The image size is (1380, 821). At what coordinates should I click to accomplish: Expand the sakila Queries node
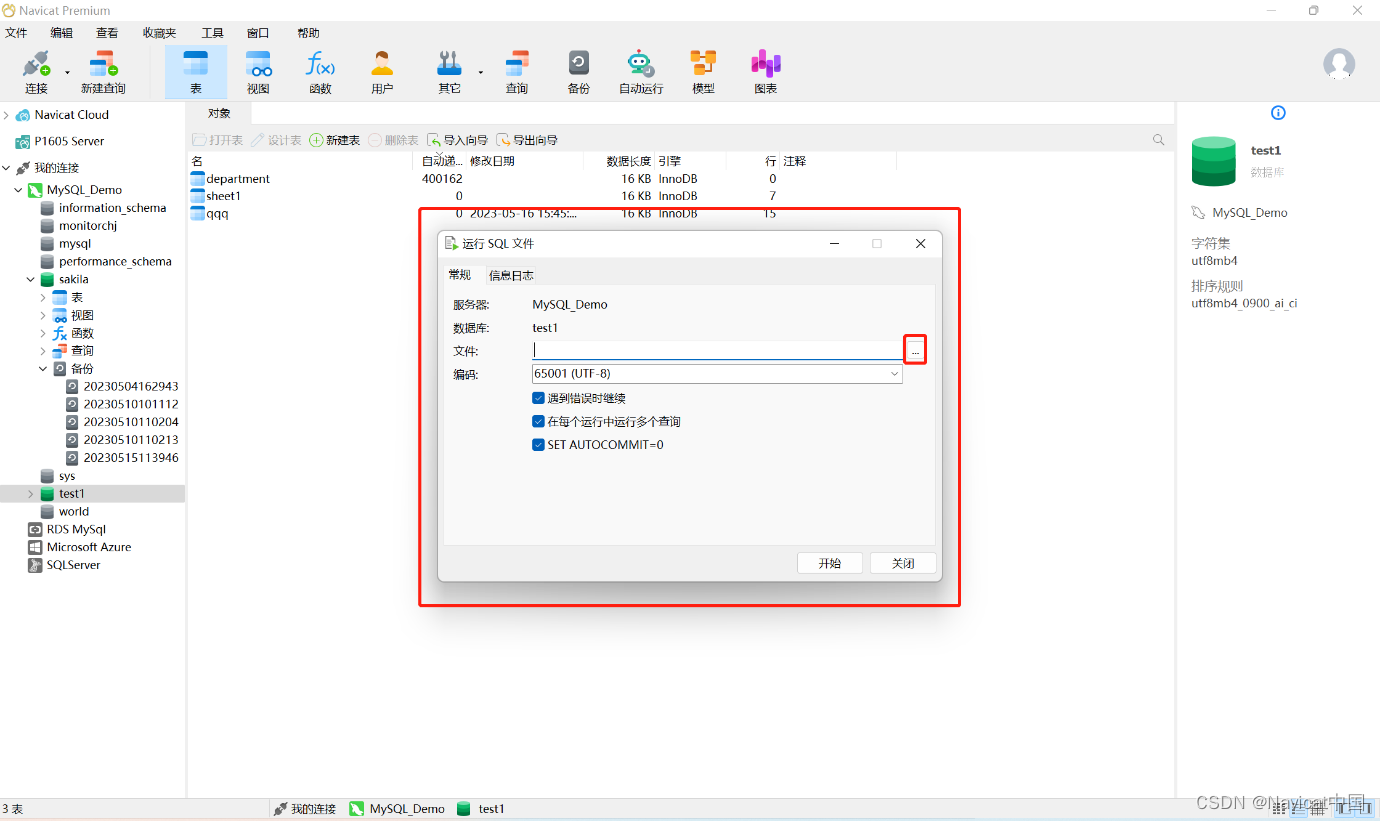43,351
